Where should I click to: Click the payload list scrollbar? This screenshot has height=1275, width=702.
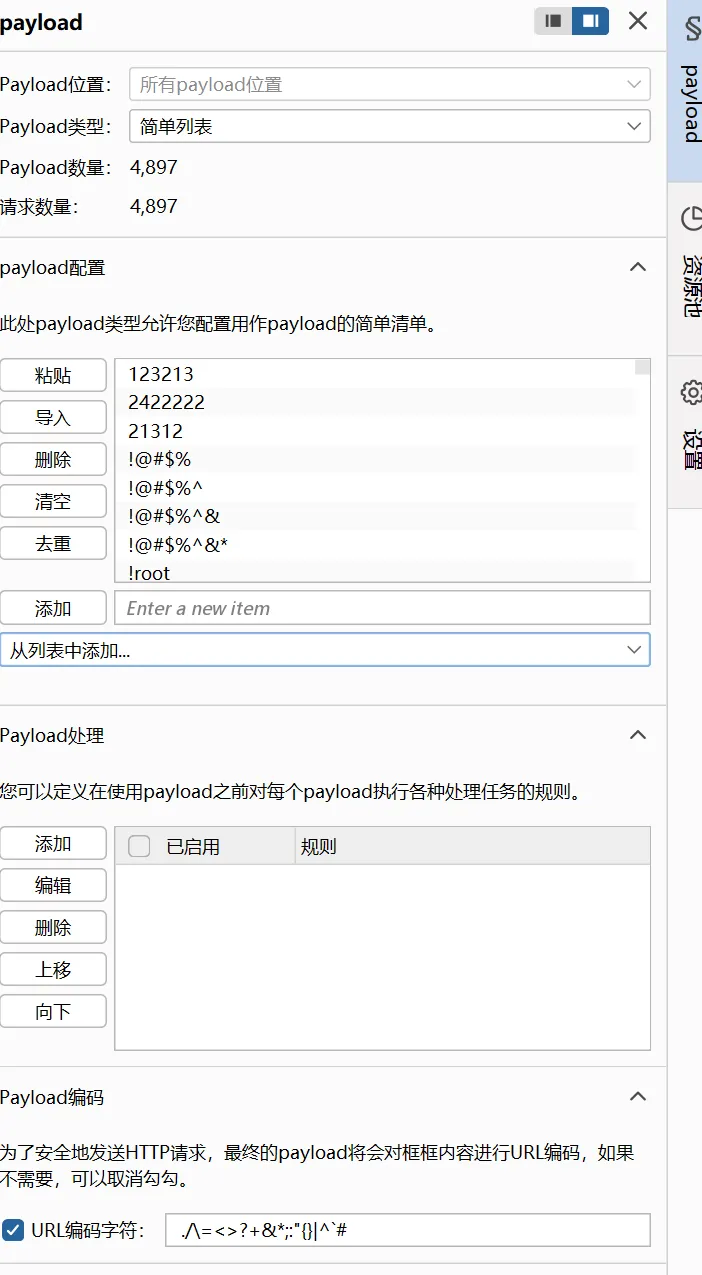click(643, 470)
